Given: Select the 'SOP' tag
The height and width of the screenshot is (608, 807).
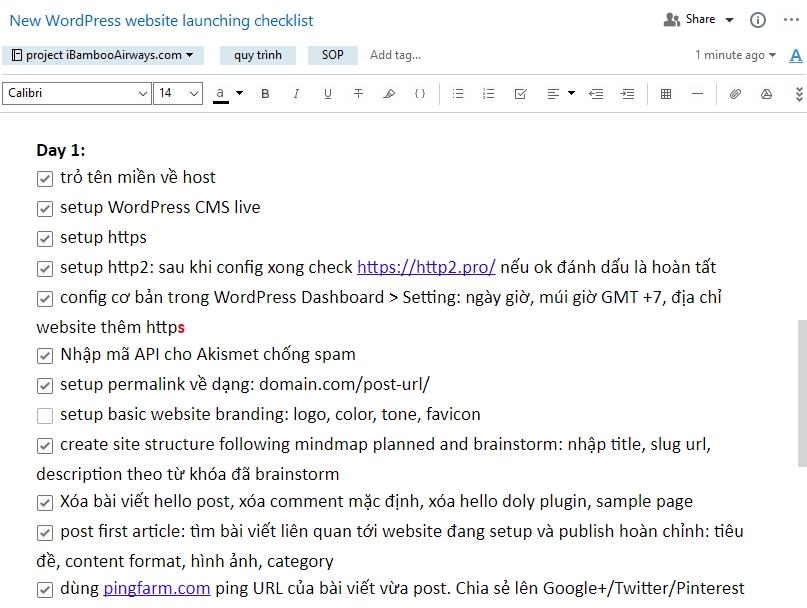Looking at the screenshot, I should point(332,55).
